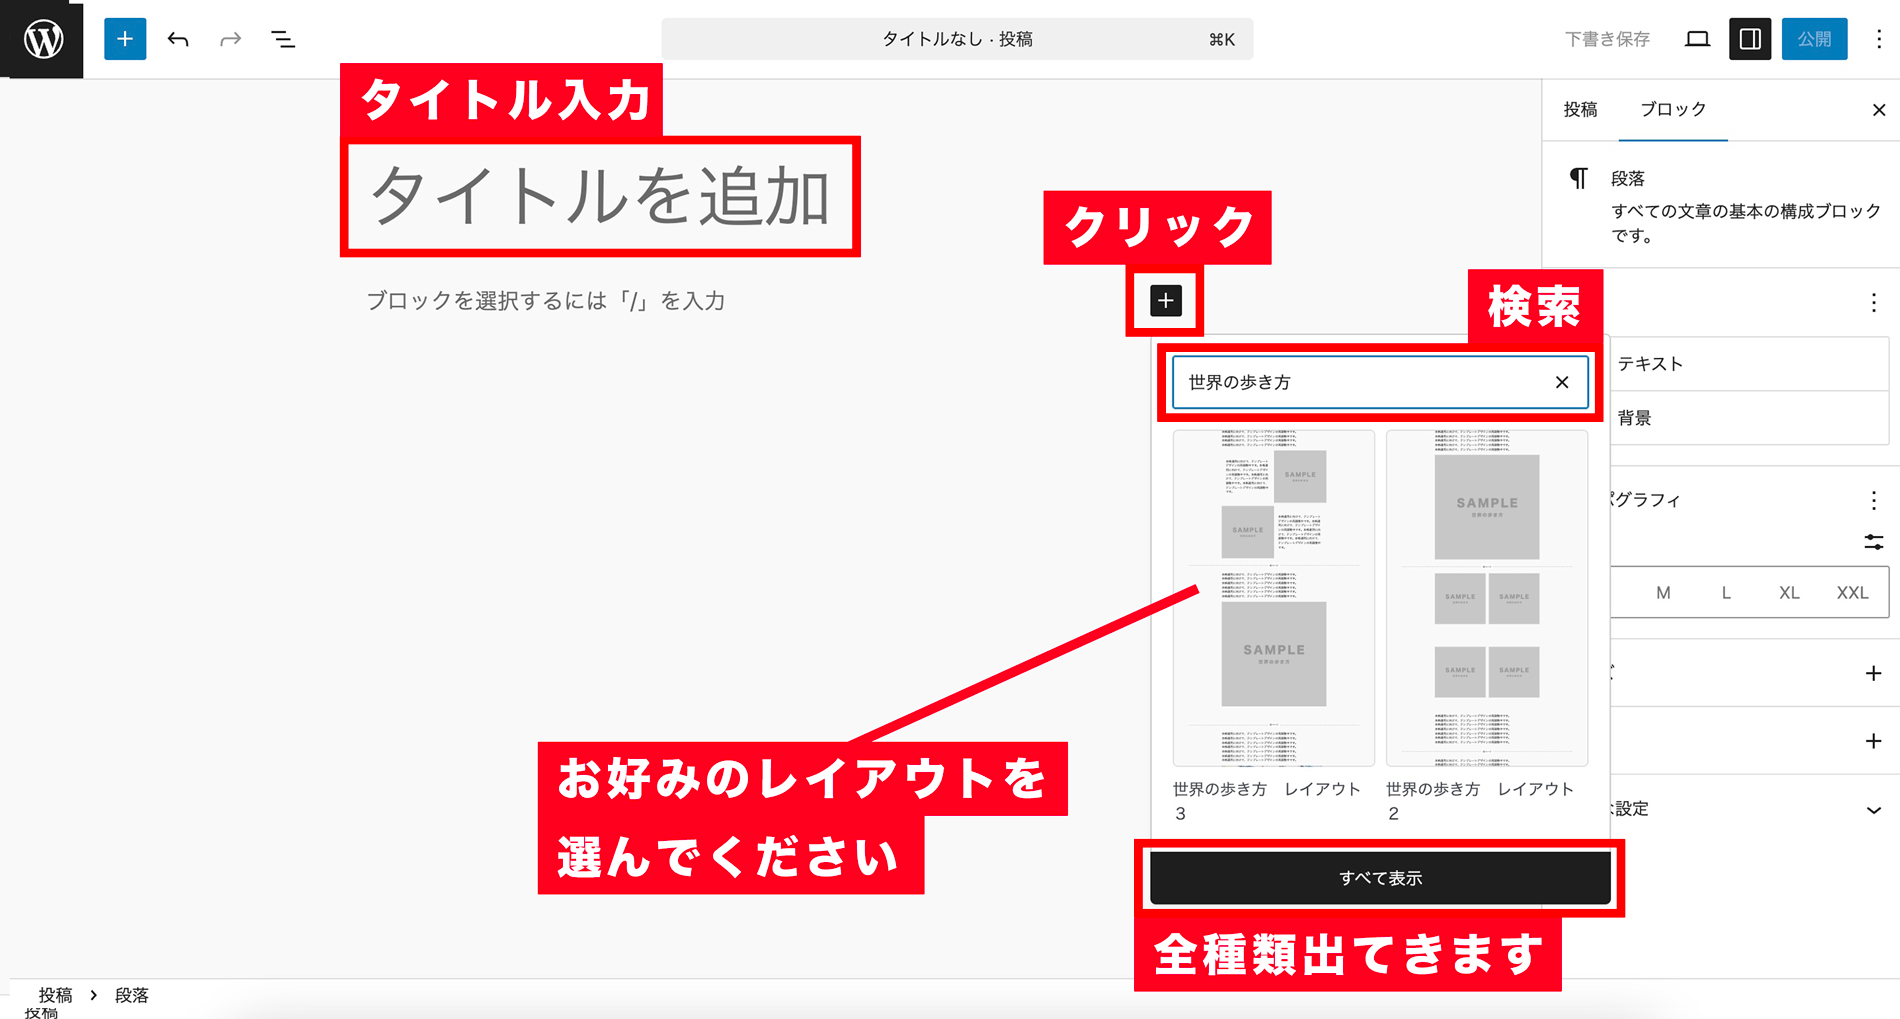The height and width of the screenshot is (1019, 1900).
Task: Open the document overview list icon
Action: click(283, 39)
